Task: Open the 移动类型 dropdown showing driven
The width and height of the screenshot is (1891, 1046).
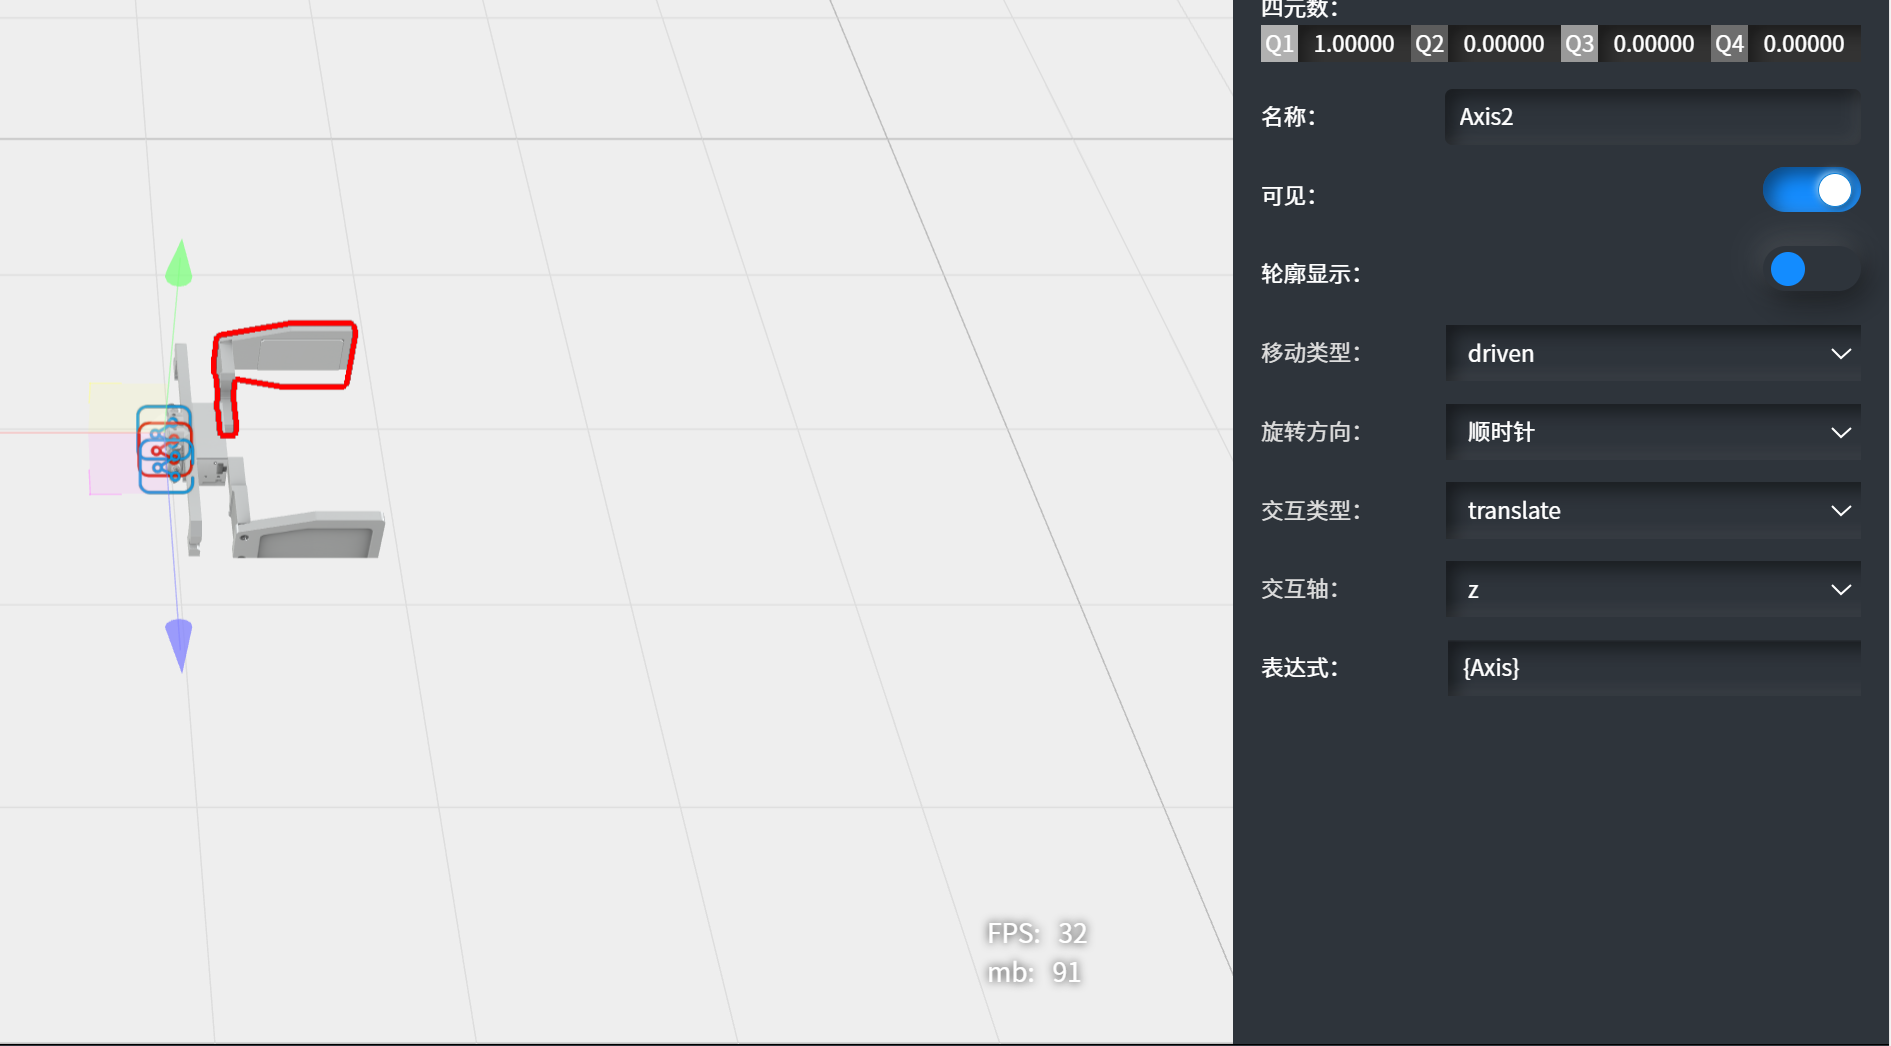Action: [x=1652, y=354]
